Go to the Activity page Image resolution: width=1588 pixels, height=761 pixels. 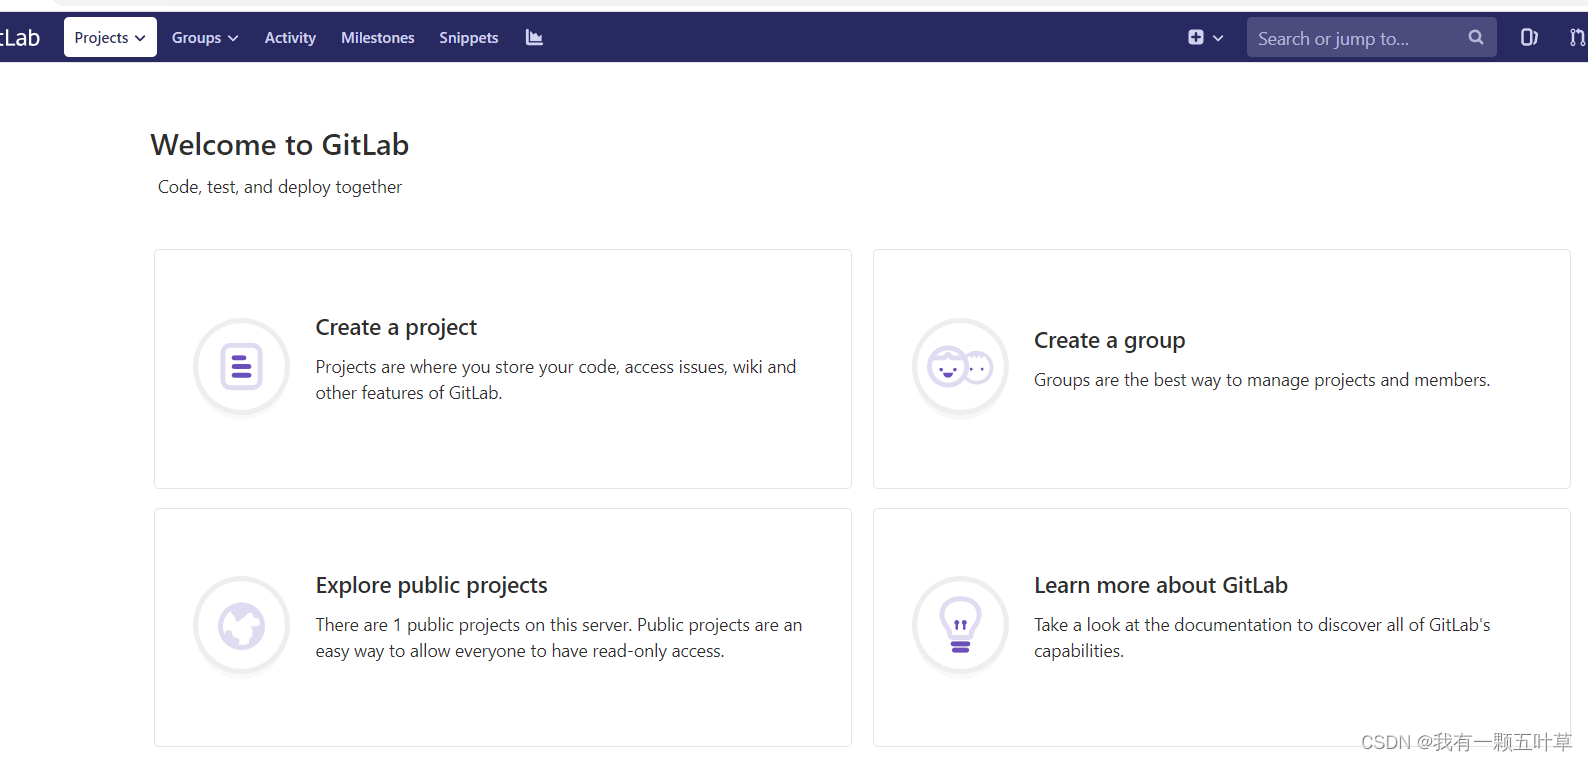[290, 37]
